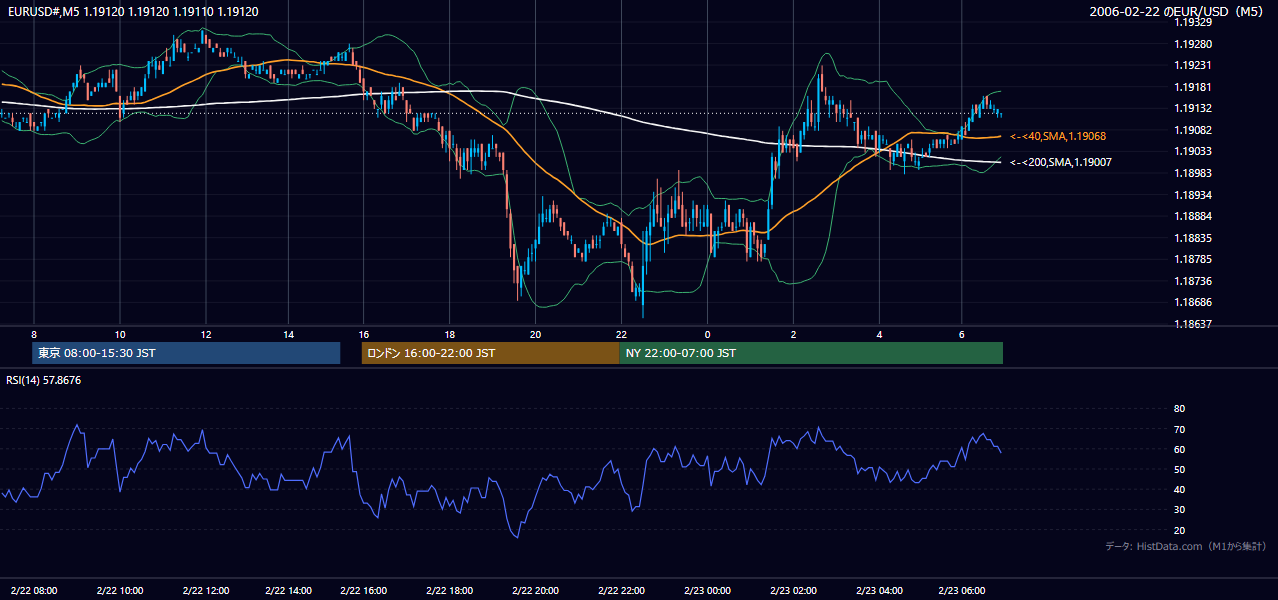This screenshot has width=1278, height=600.
Task: Select the 東京 08:00-15:30 JST session bar
Action: click(x=186, y=353)
